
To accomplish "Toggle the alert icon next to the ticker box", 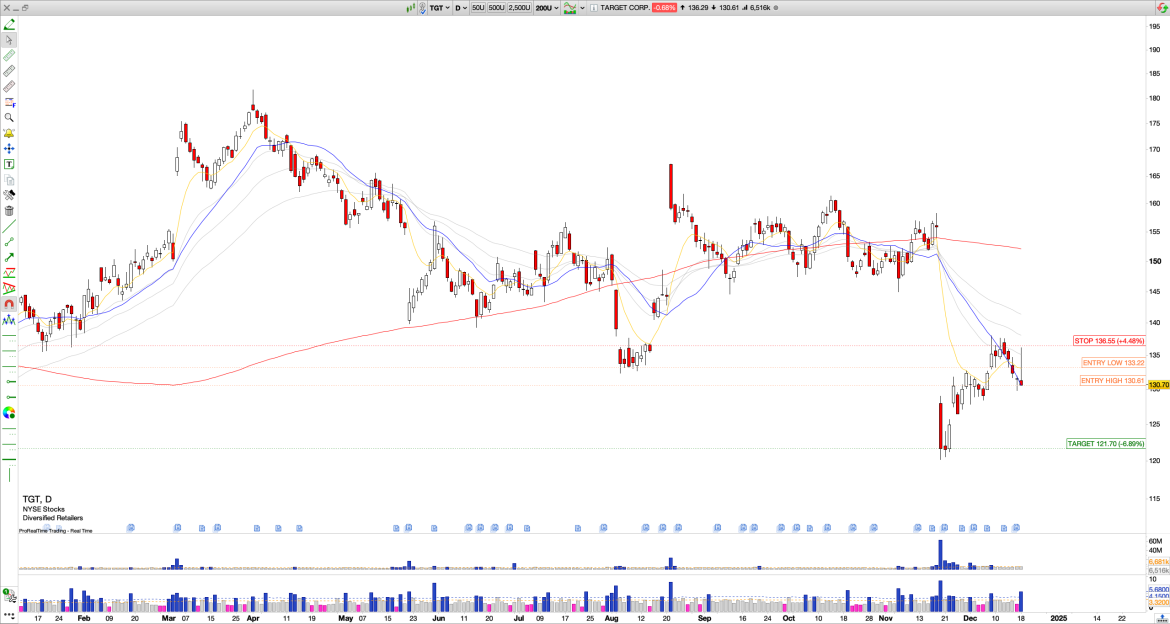I will pos(423,7).
